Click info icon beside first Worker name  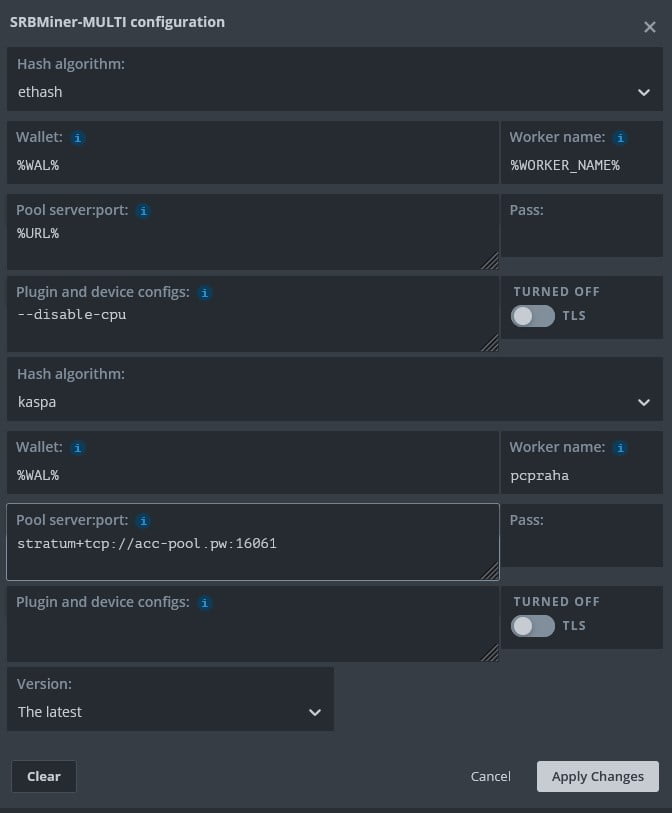point(621,138)
